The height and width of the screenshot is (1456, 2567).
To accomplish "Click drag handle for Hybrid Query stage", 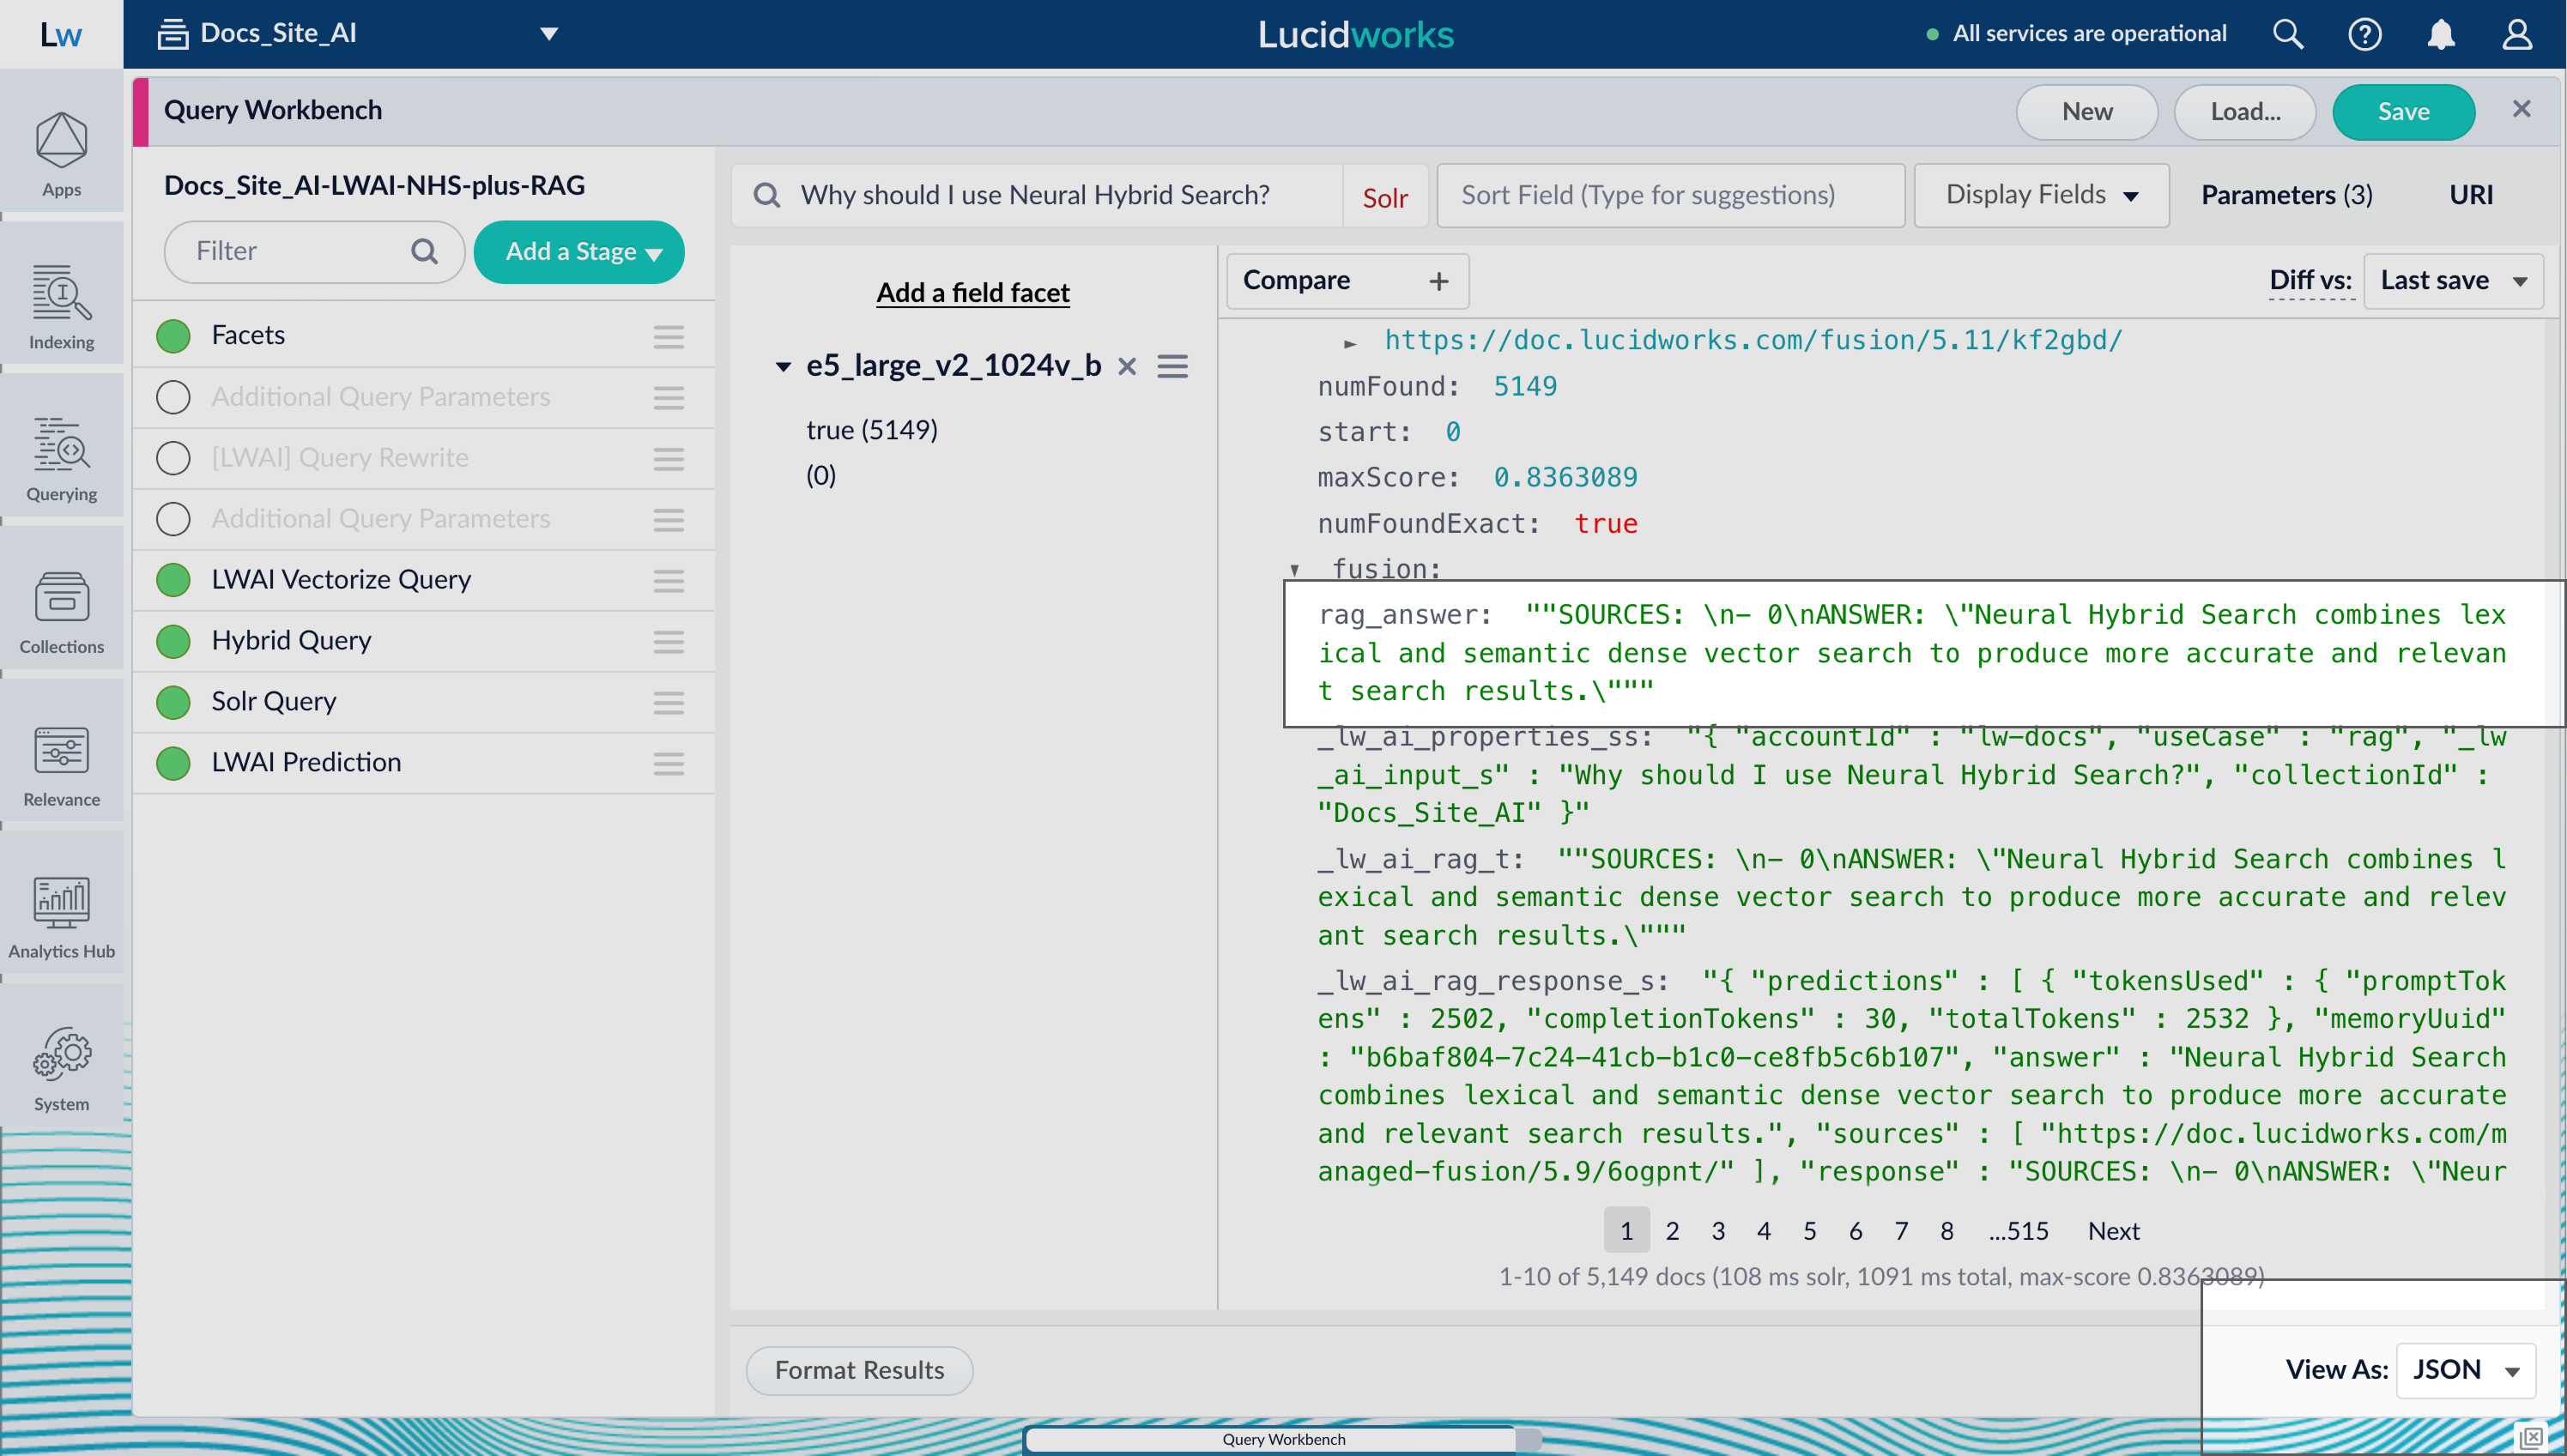I will (x=668, y=641).
